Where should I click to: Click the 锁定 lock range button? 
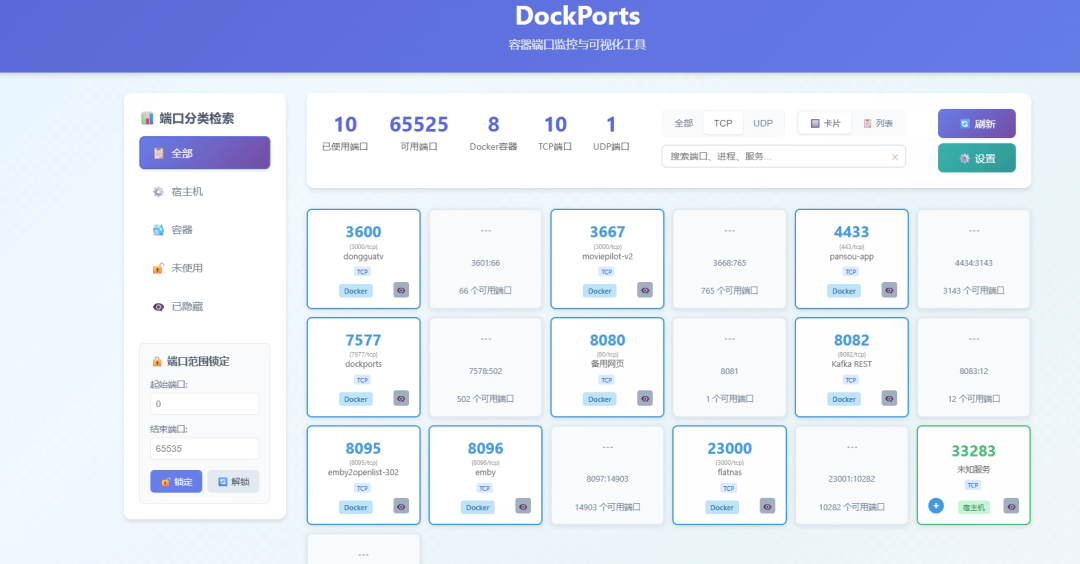(x=176, y=481)
